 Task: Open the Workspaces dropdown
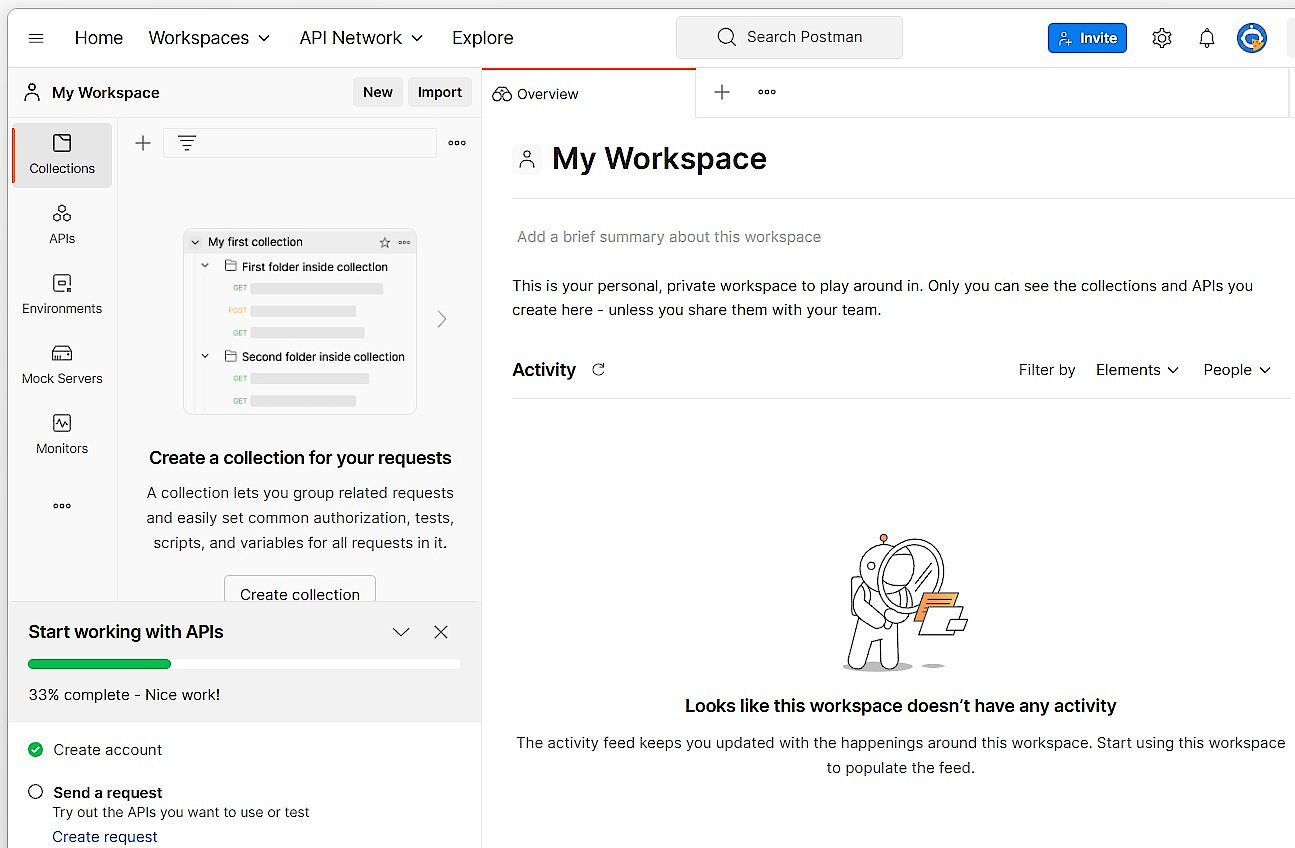point(208,37)
